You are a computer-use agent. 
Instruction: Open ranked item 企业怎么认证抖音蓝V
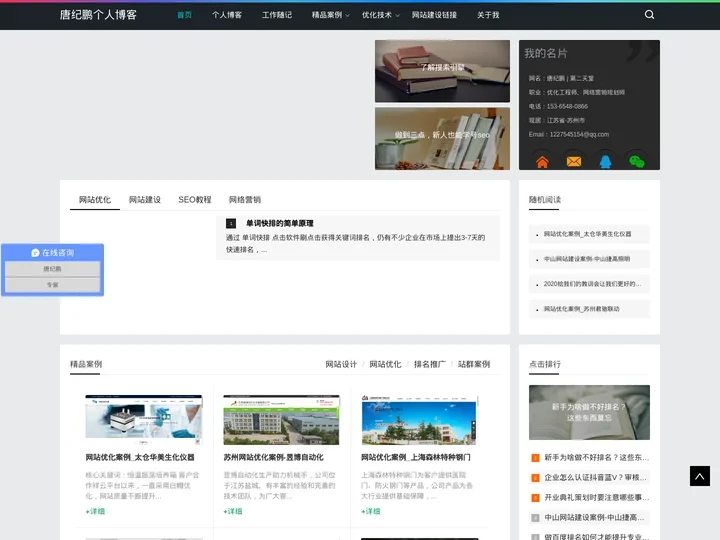pyautogui.click(x=596, y=478)
